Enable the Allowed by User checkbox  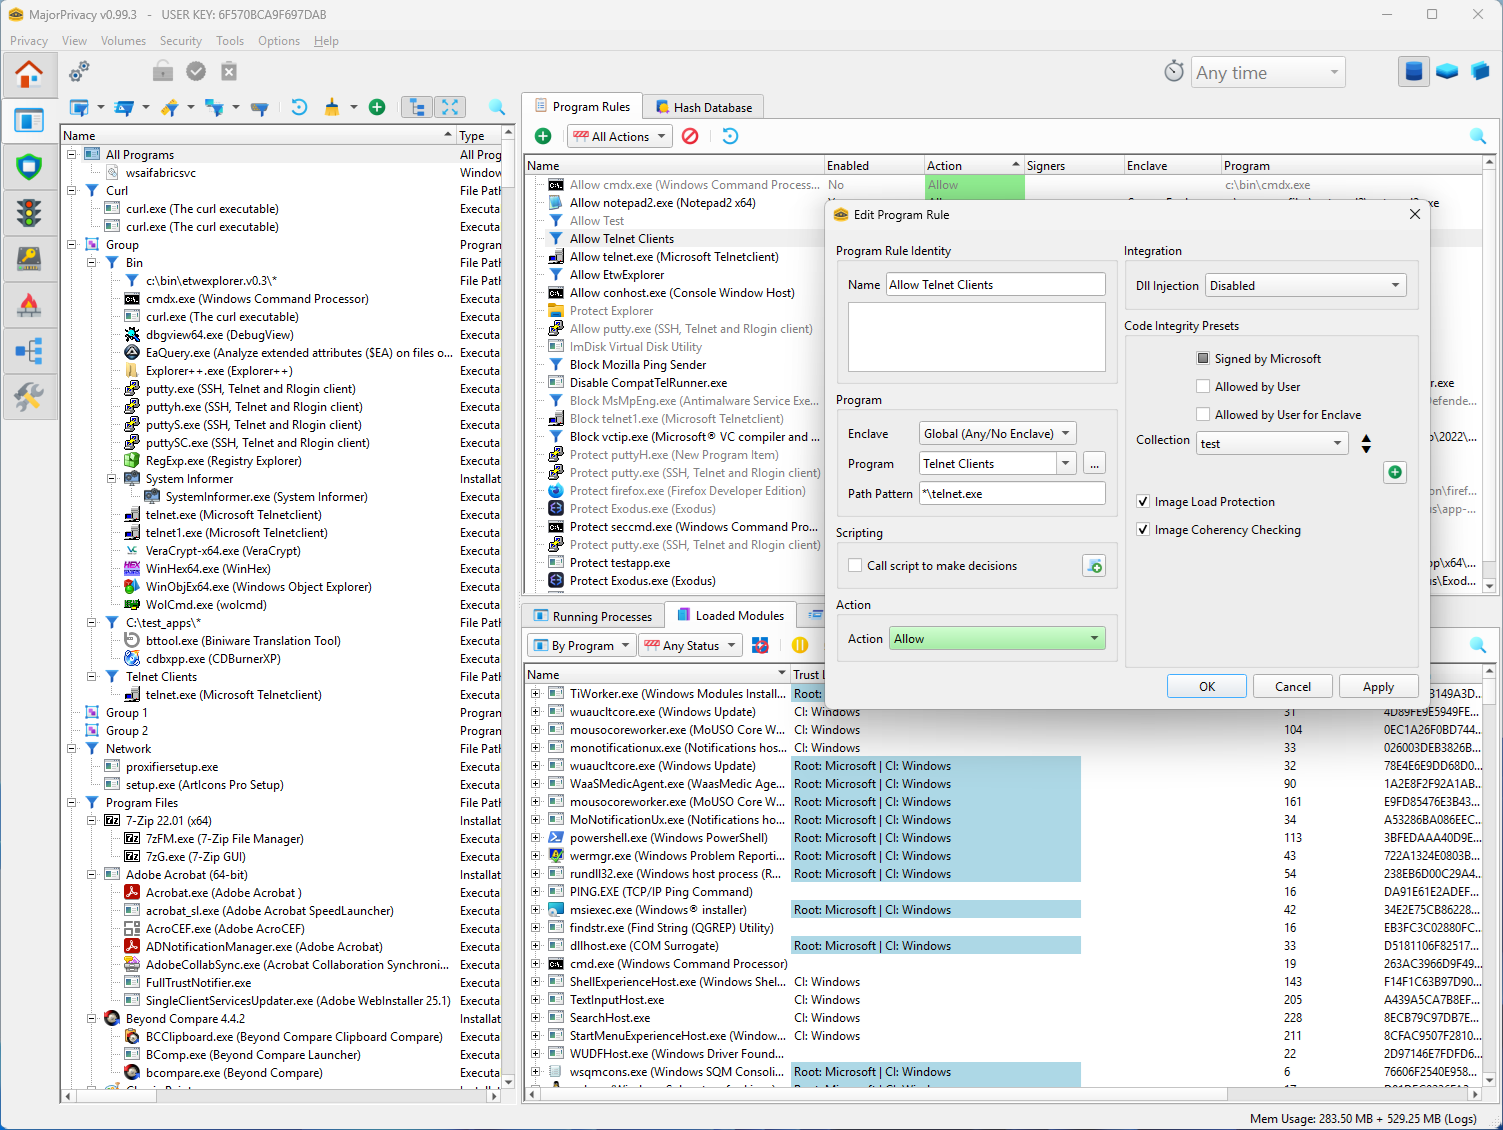1203,387
